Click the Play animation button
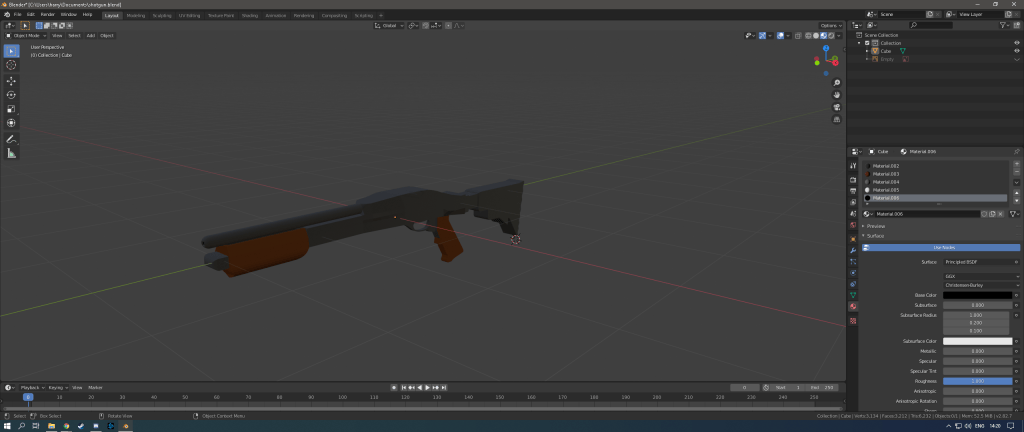 point(428,388)
